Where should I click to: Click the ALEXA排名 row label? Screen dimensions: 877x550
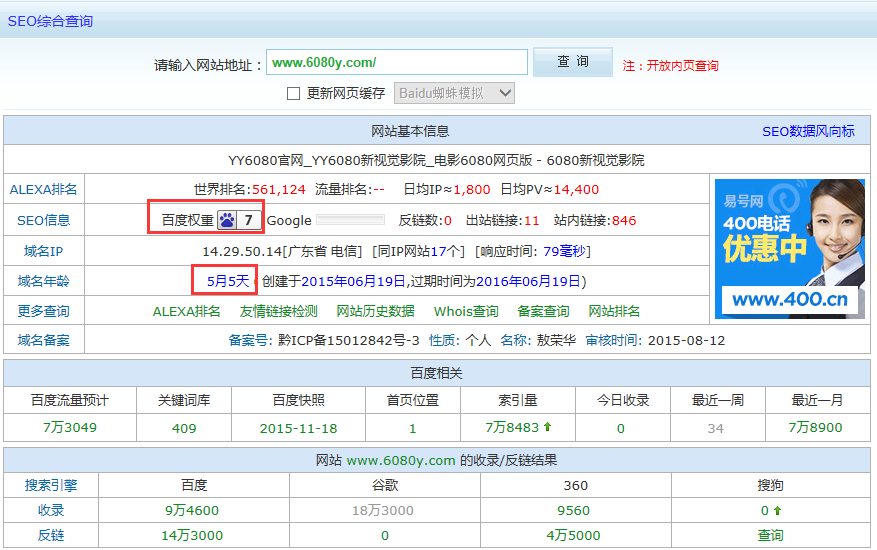point(44,190)
